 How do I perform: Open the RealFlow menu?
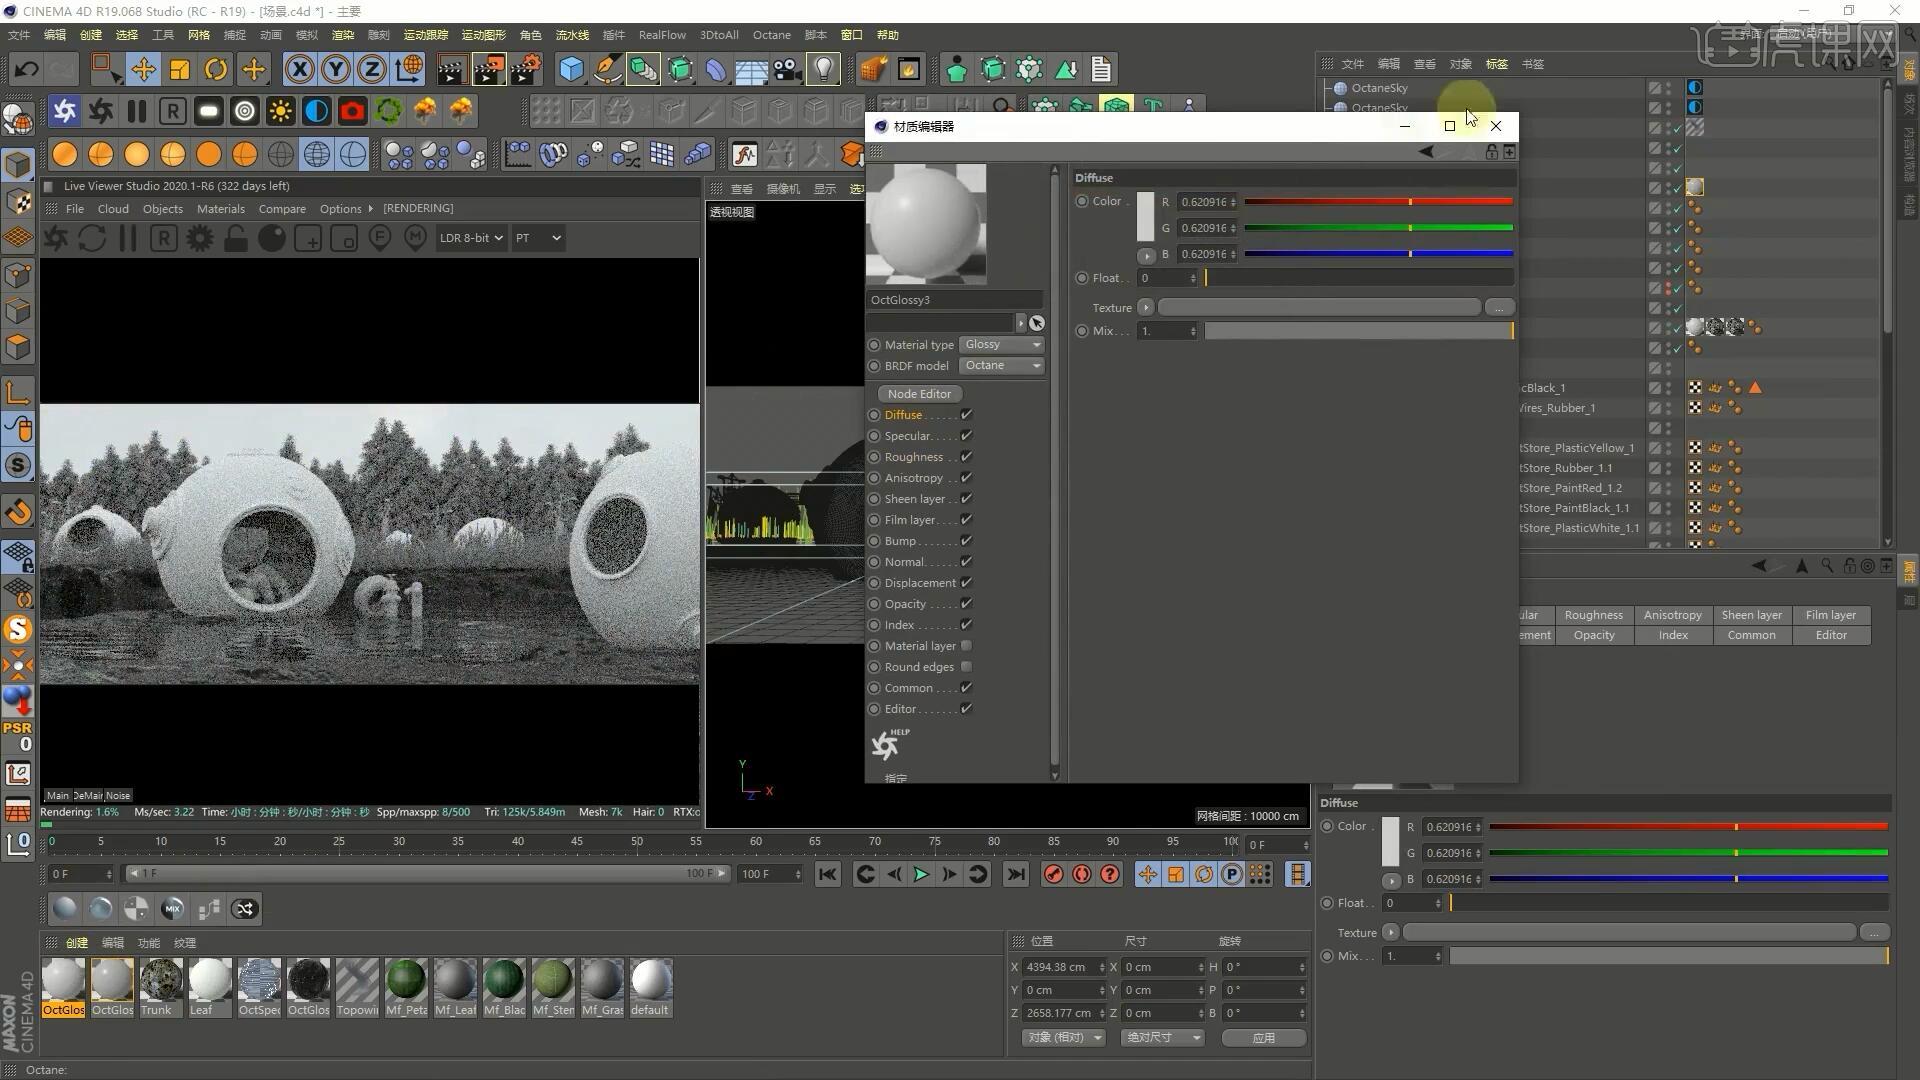[x=662, y=35]
